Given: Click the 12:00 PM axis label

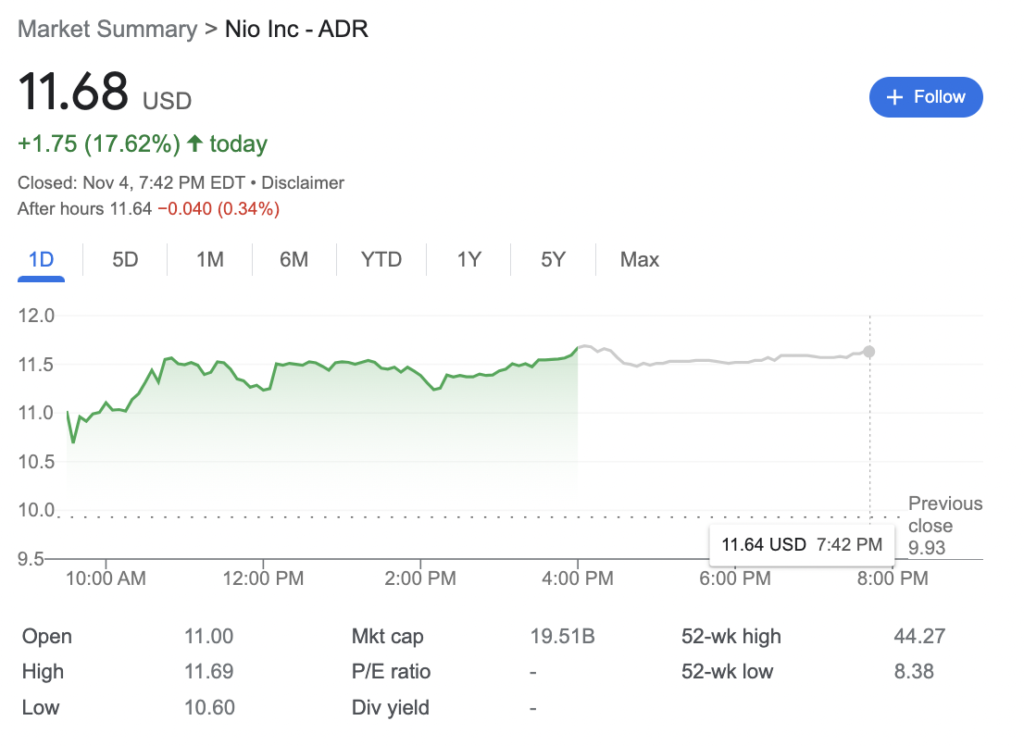Looking at the screenshot, I should coord(263,579).
